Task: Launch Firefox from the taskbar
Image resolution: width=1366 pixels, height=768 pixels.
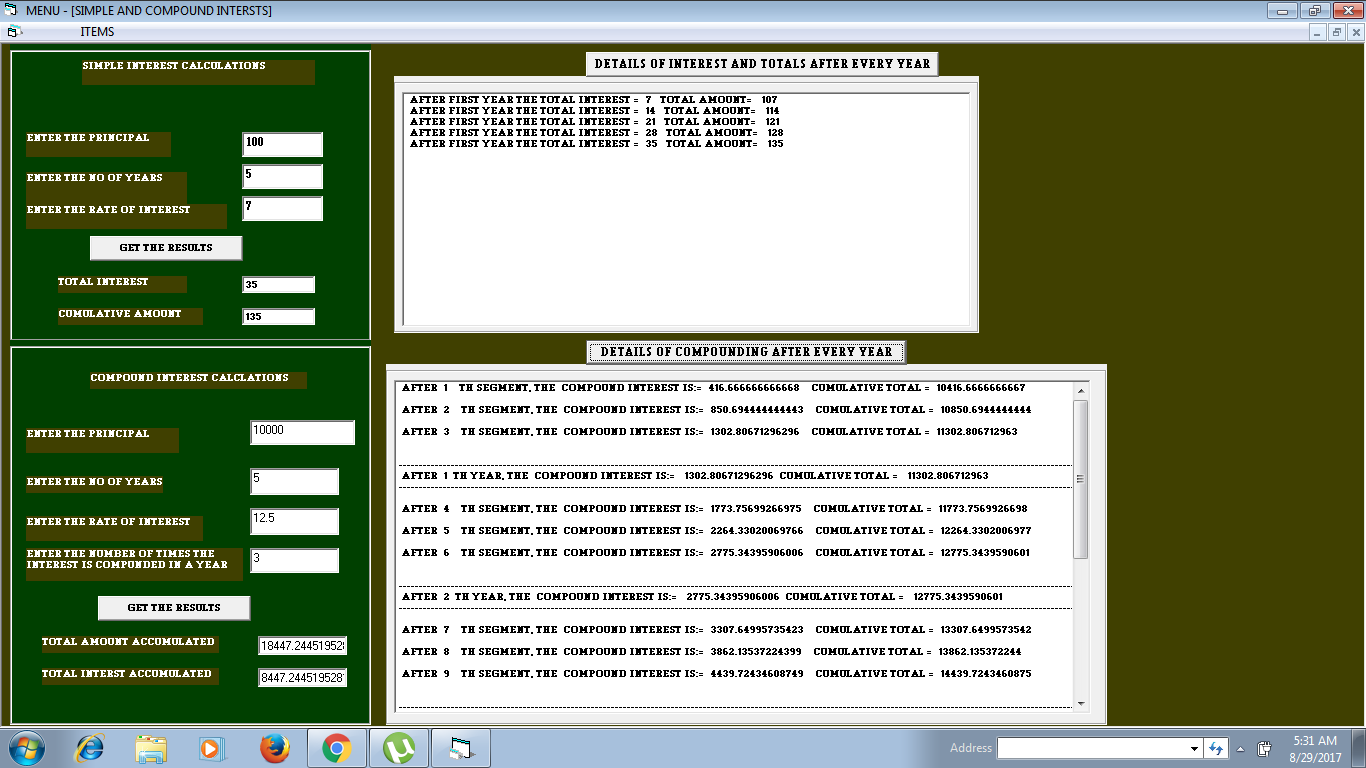Action: tap(274, 748)
